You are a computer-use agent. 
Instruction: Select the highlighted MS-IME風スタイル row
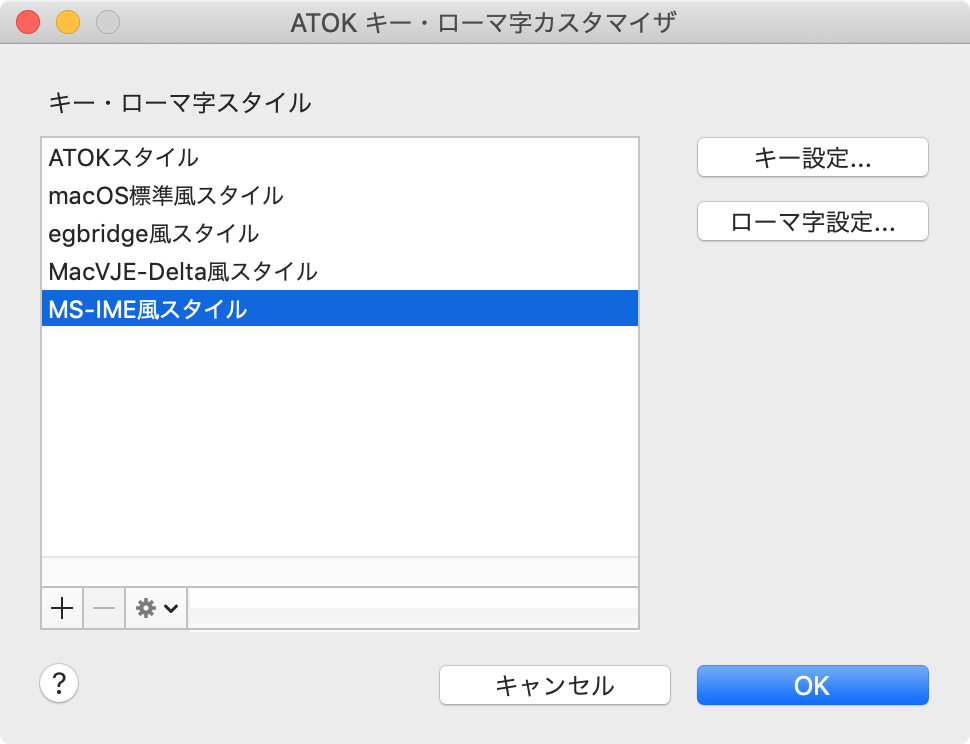coord(340,309)
